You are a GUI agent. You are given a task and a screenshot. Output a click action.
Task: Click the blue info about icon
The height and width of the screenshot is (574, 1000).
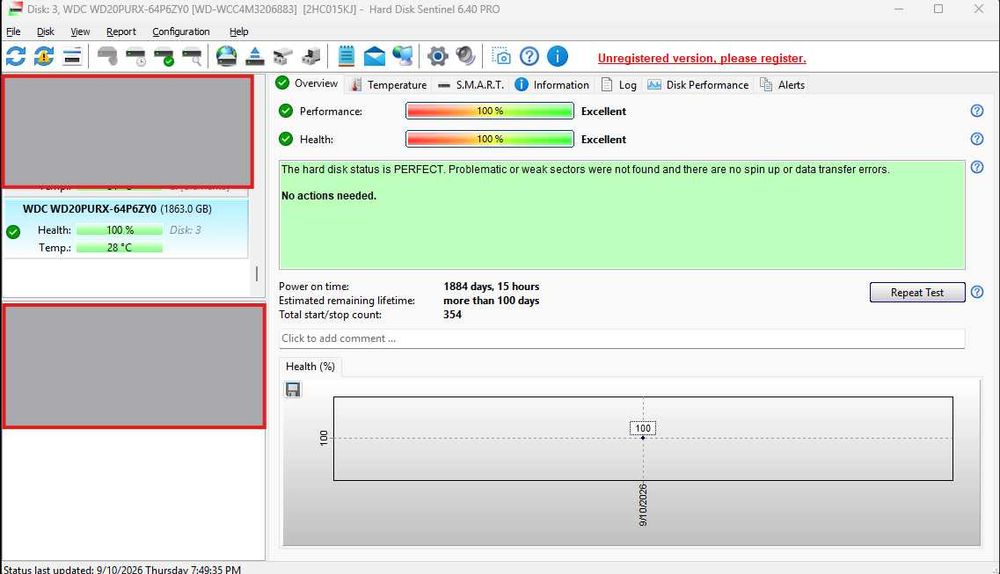tap(557, 56)
